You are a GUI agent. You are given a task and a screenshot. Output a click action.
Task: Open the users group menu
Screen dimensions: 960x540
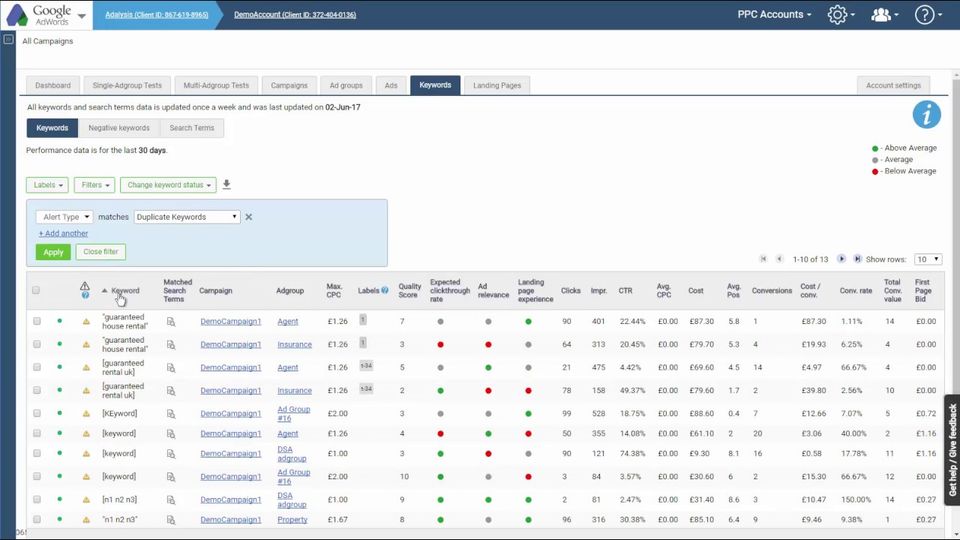pyautogui.click(x=881, y=15)
